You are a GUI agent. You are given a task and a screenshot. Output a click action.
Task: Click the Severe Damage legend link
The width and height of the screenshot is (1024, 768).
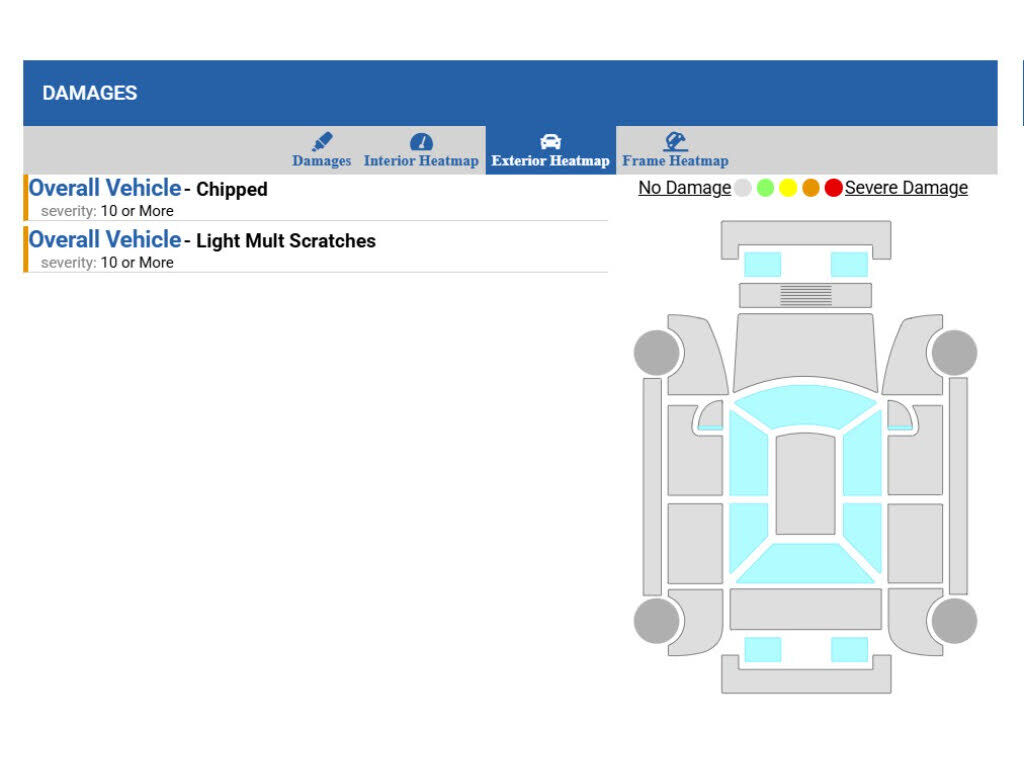(x=906, y=188)
